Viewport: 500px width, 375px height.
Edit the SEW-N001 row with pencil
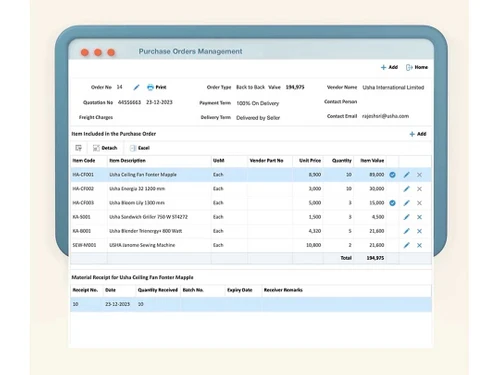[406, 245]
